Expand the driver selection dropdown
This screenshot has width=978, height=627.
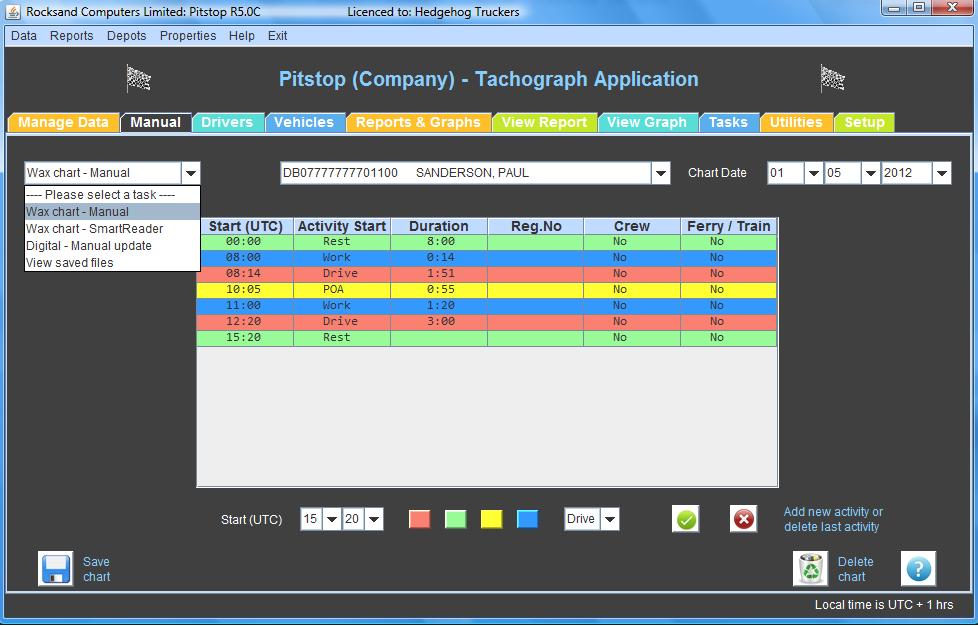660,173
